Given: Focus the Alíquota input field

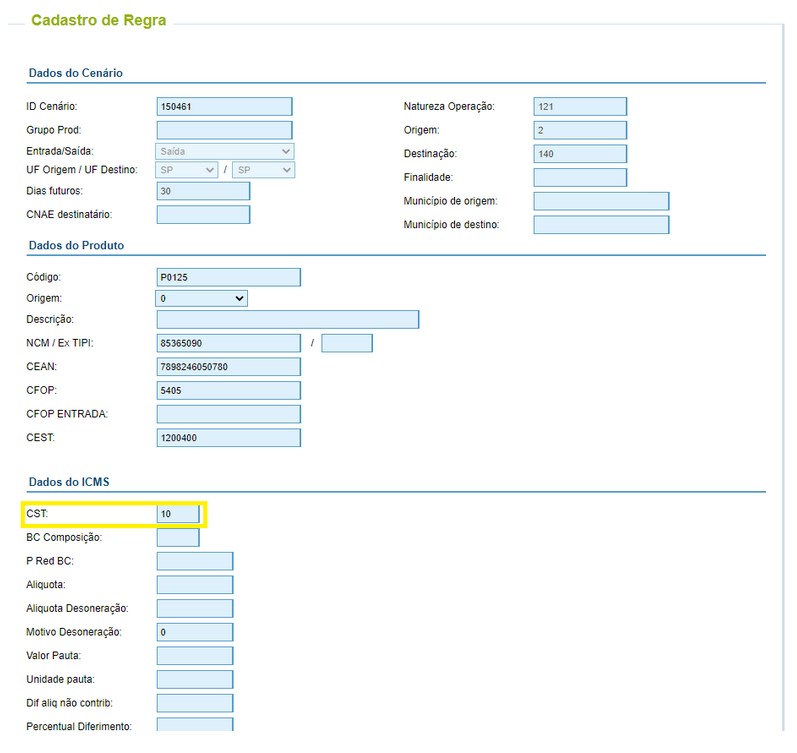Looking at the screenshot, I should pos(195,585).
